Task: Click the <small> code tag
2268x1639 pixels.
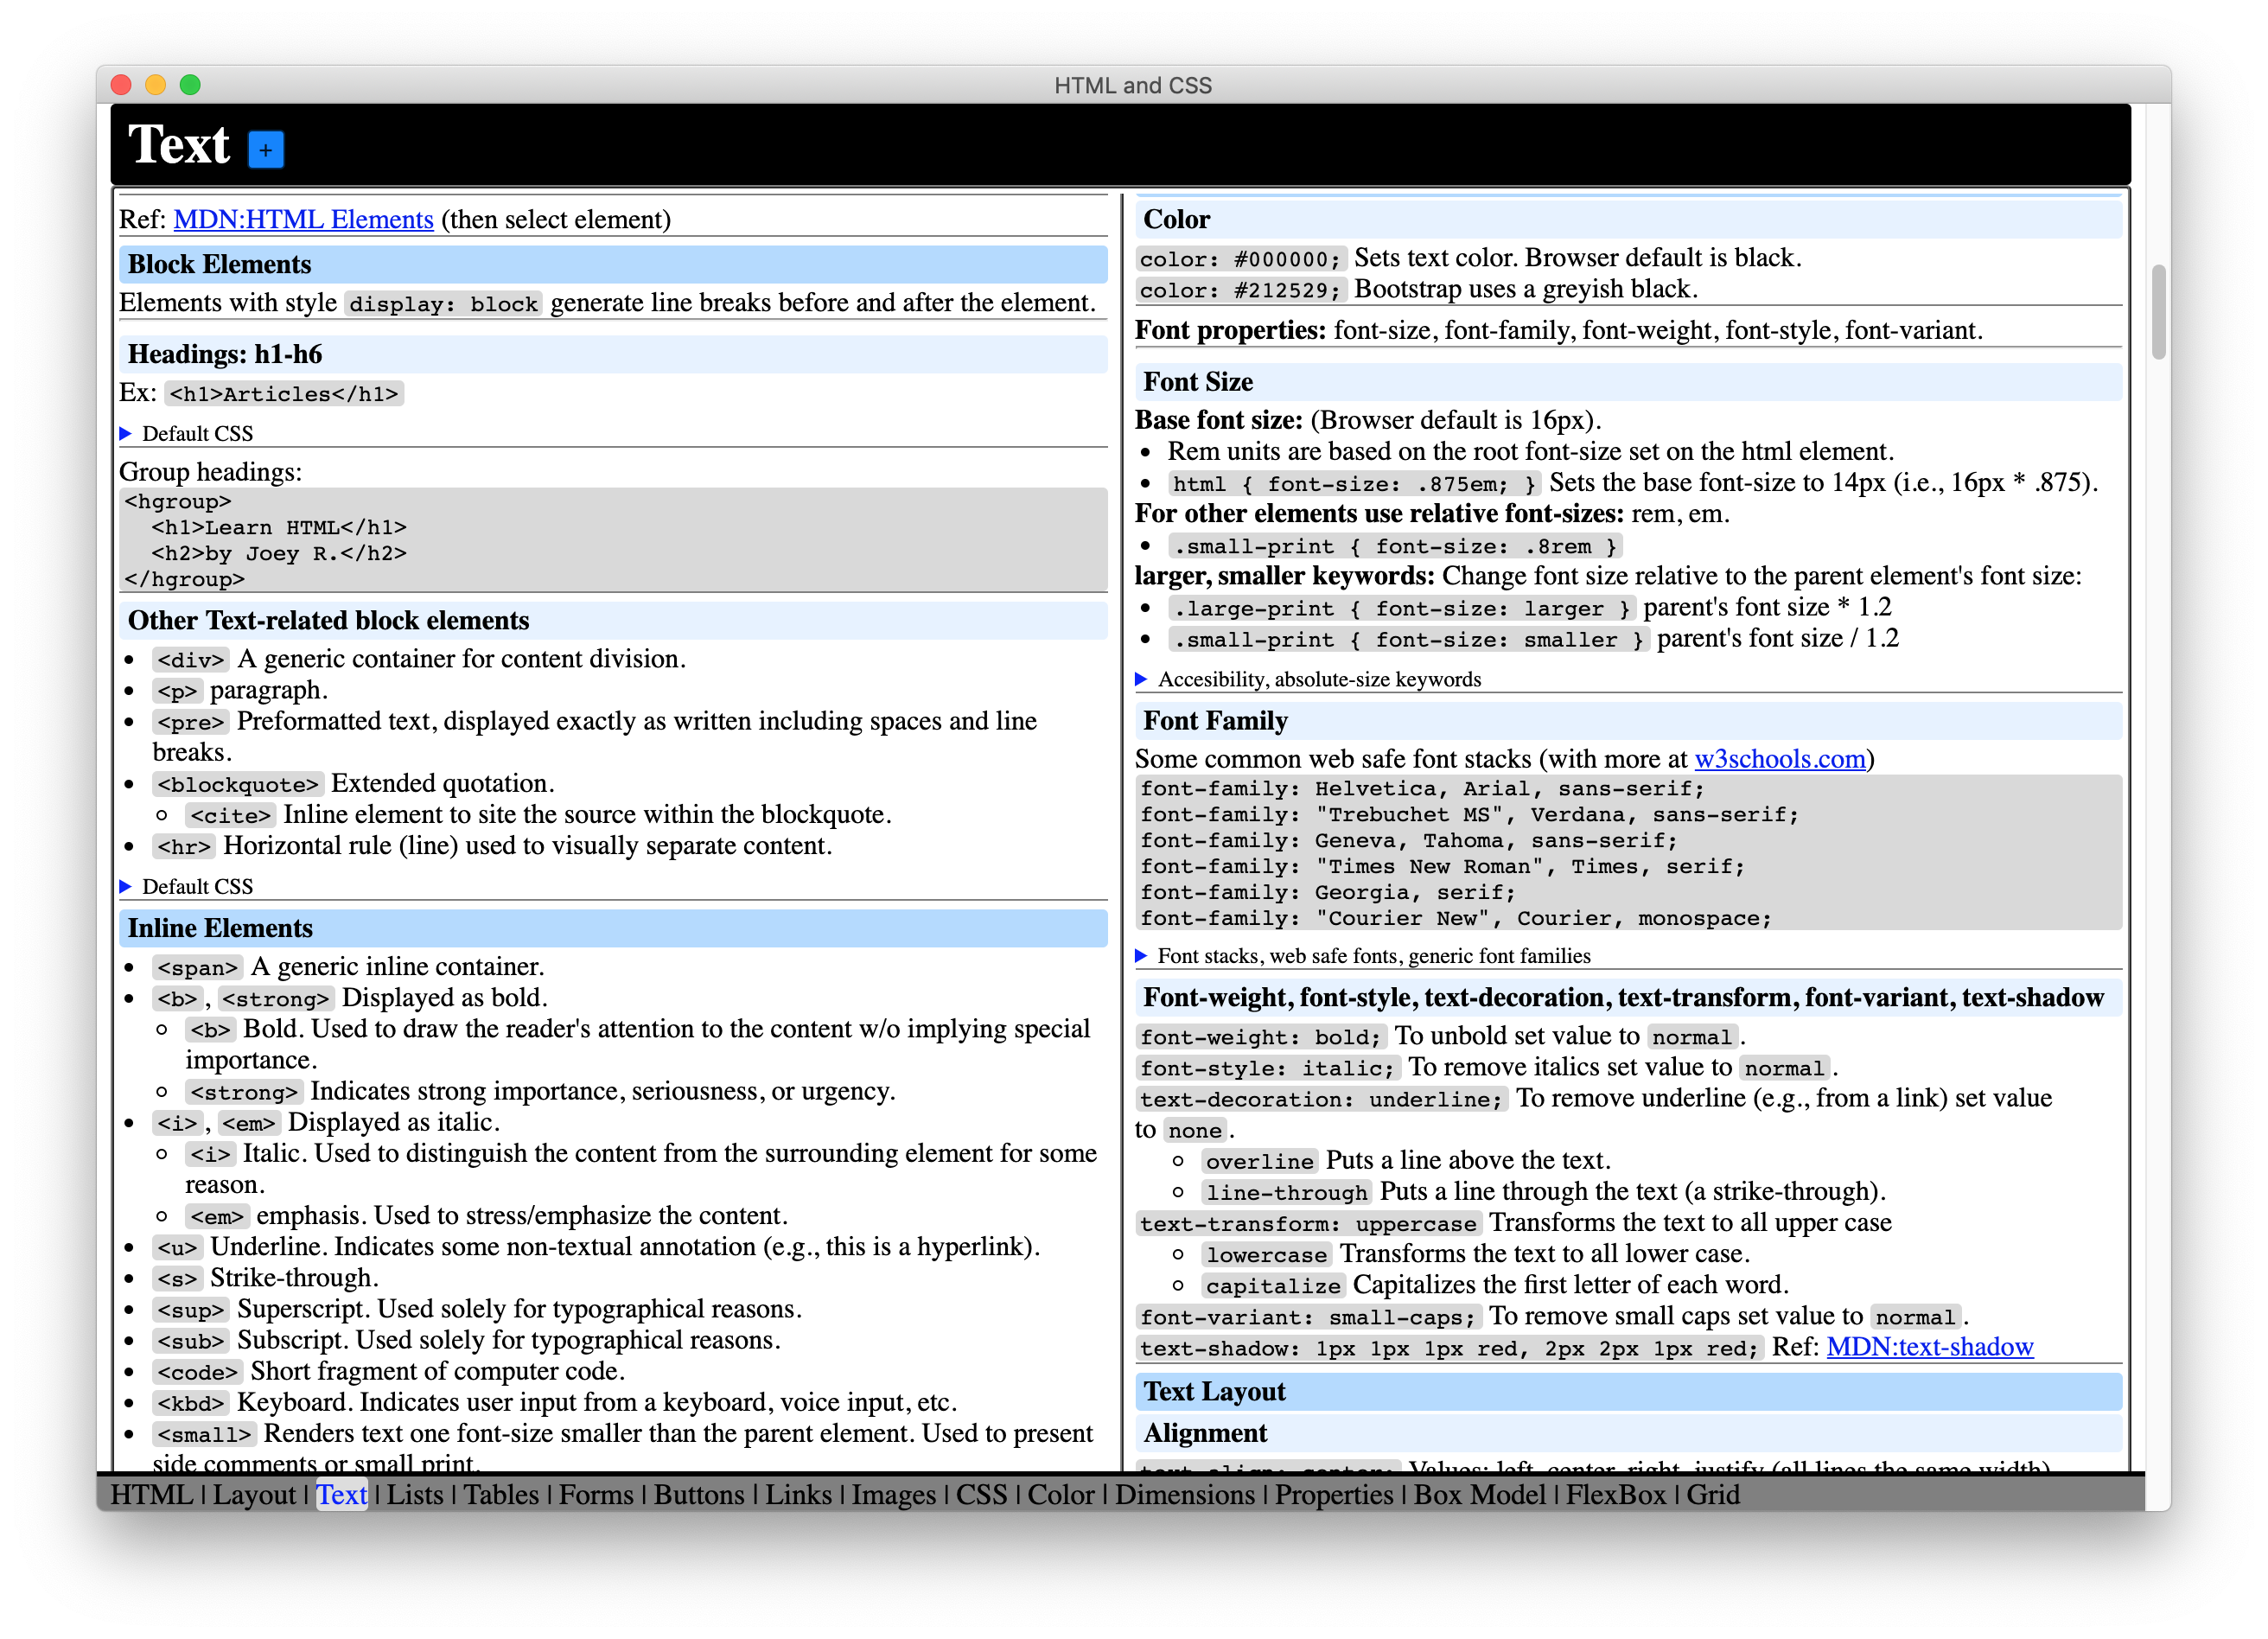Action: pos(204,1435)
